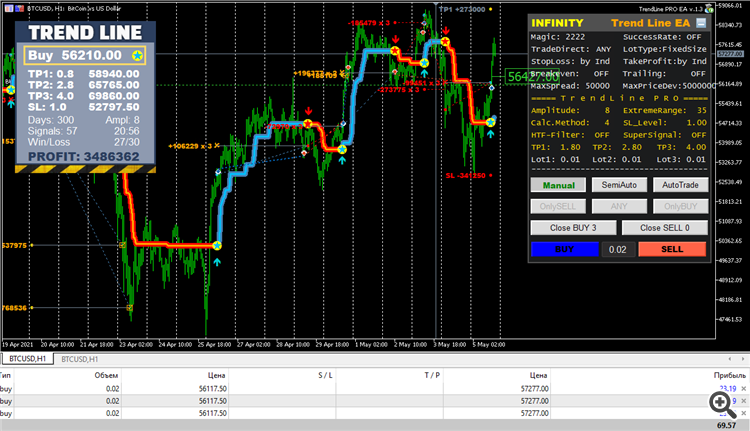Click the Amplitude: 8 parameter
Screen dimensions: 750x431
pos(570,111)
